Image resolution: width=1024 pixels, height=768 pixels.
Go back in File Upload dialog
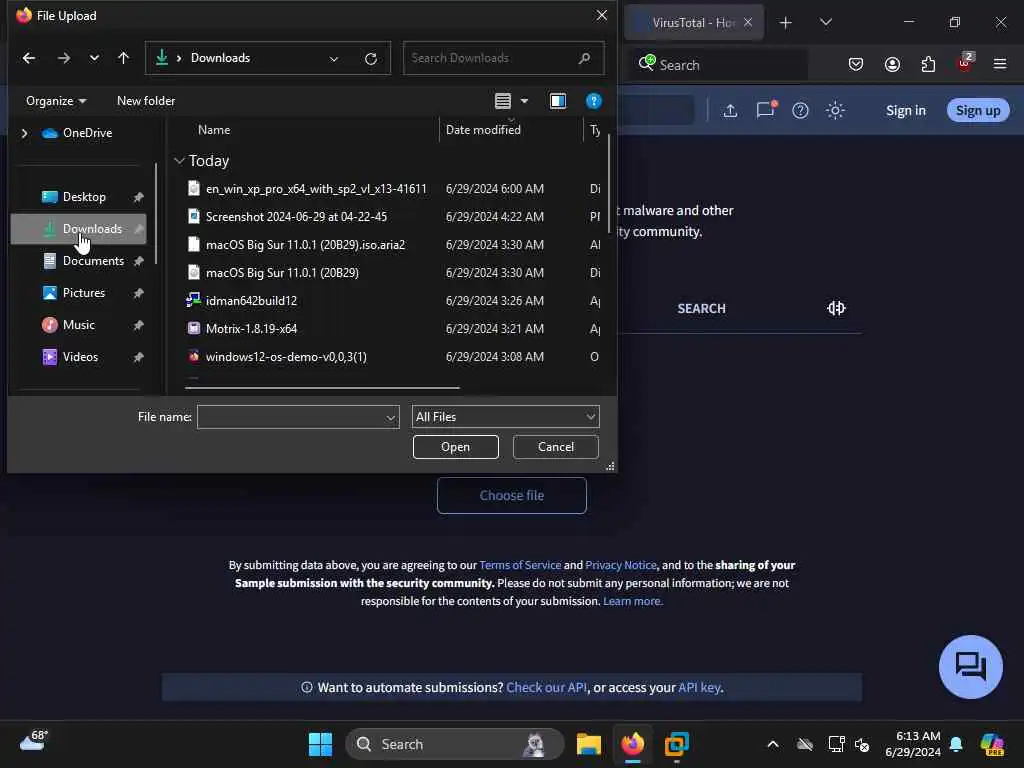[x=29, y=58]
